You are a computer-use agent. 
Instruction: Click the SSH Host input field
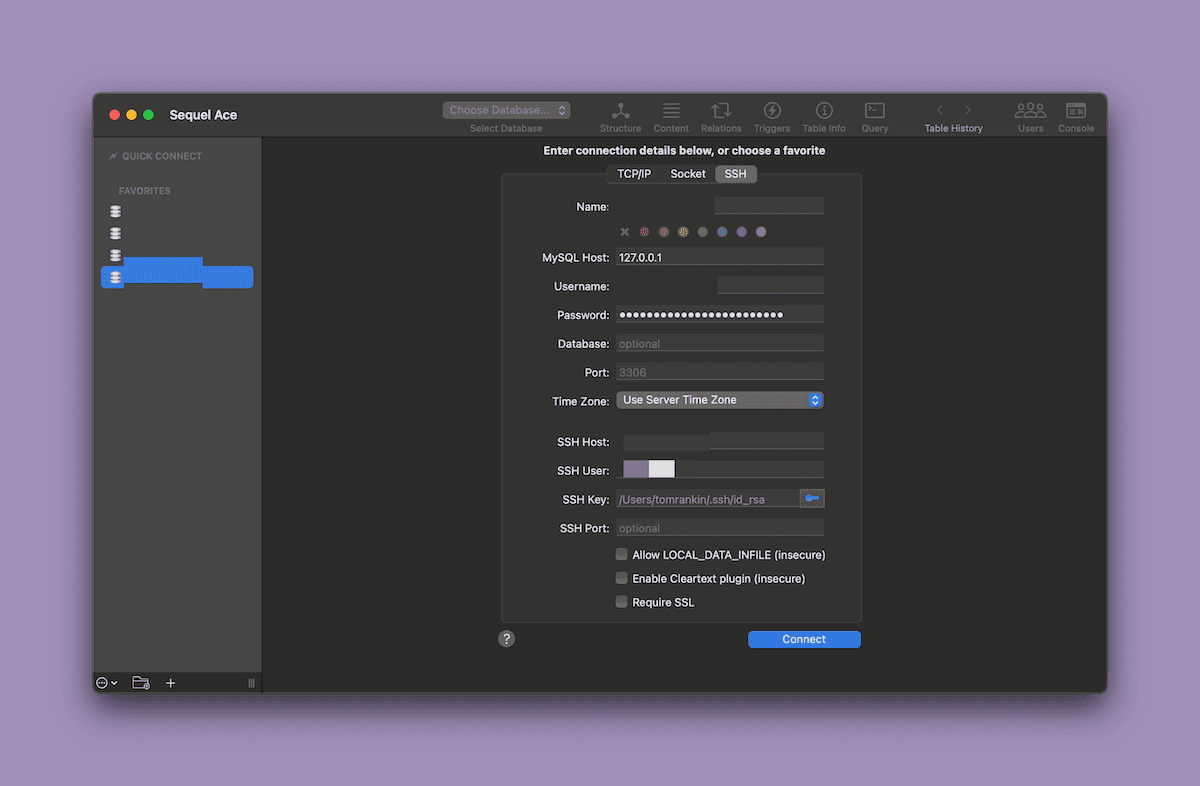tap(723, 441)
